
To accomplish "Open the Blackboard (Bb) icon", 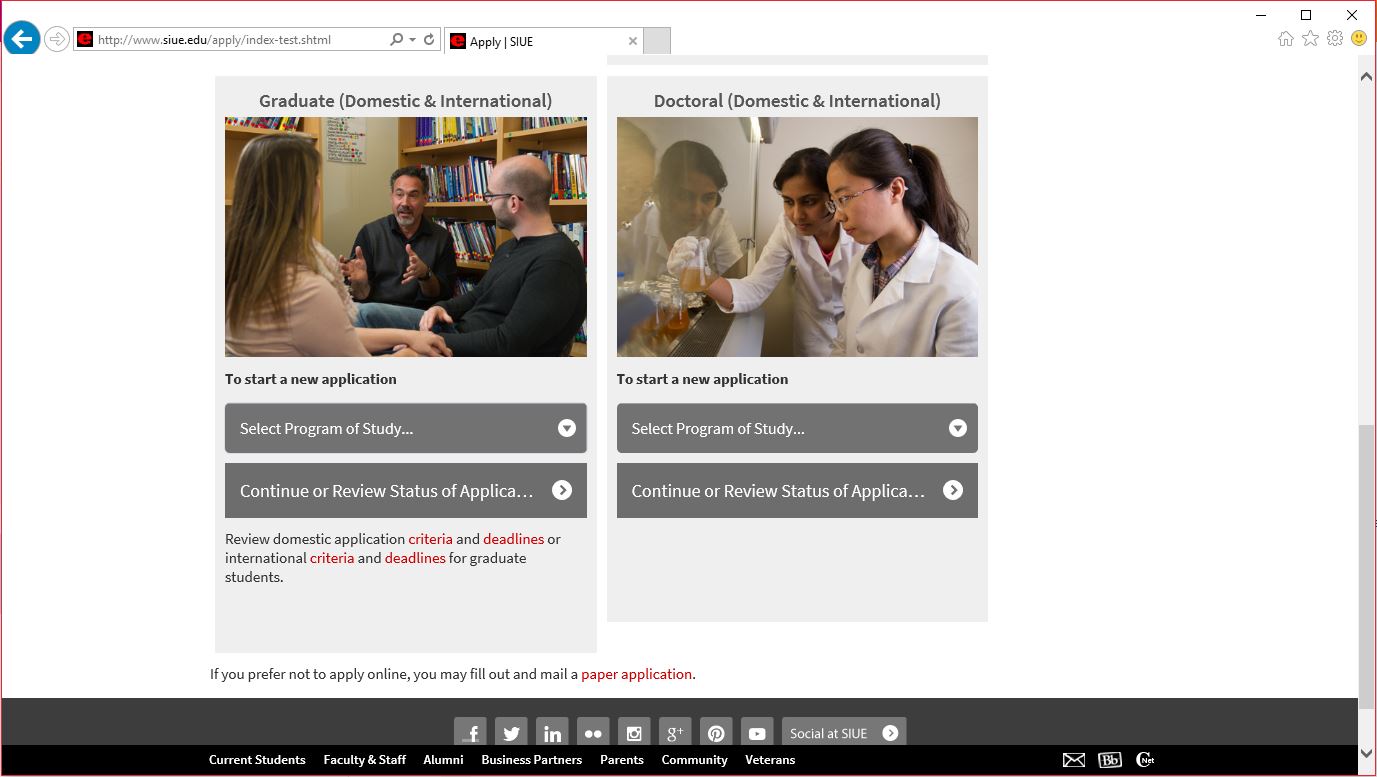I will click(1110, 760).
